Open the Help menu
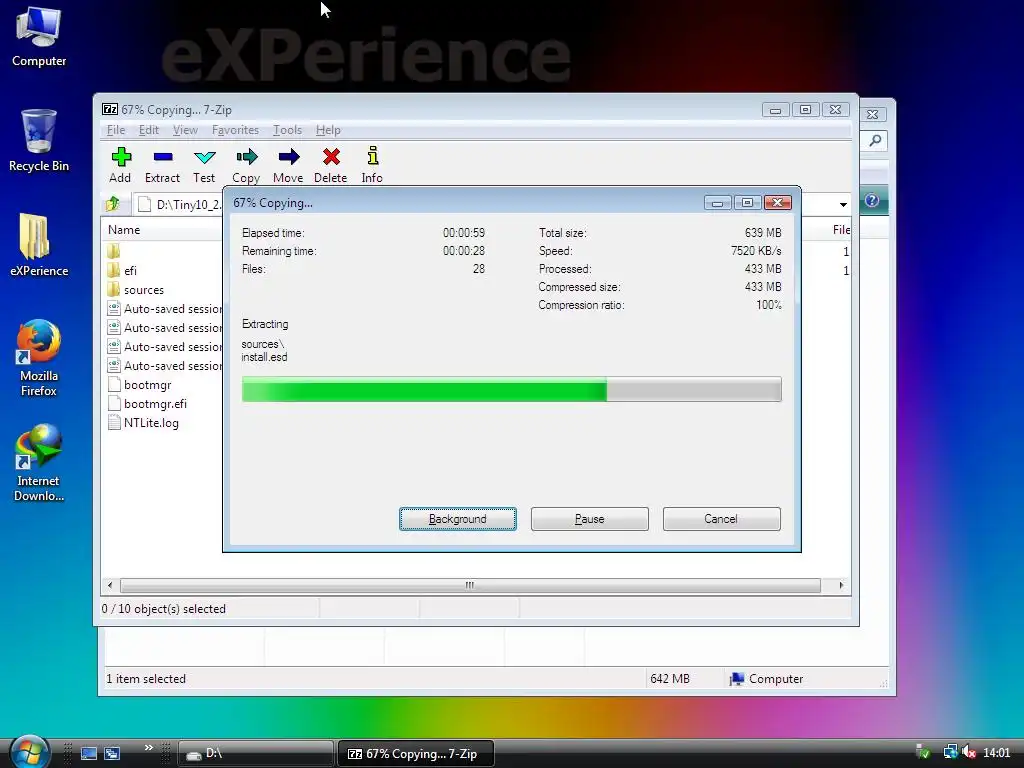Screen dimensions: 1024x768 coord(328,130)
